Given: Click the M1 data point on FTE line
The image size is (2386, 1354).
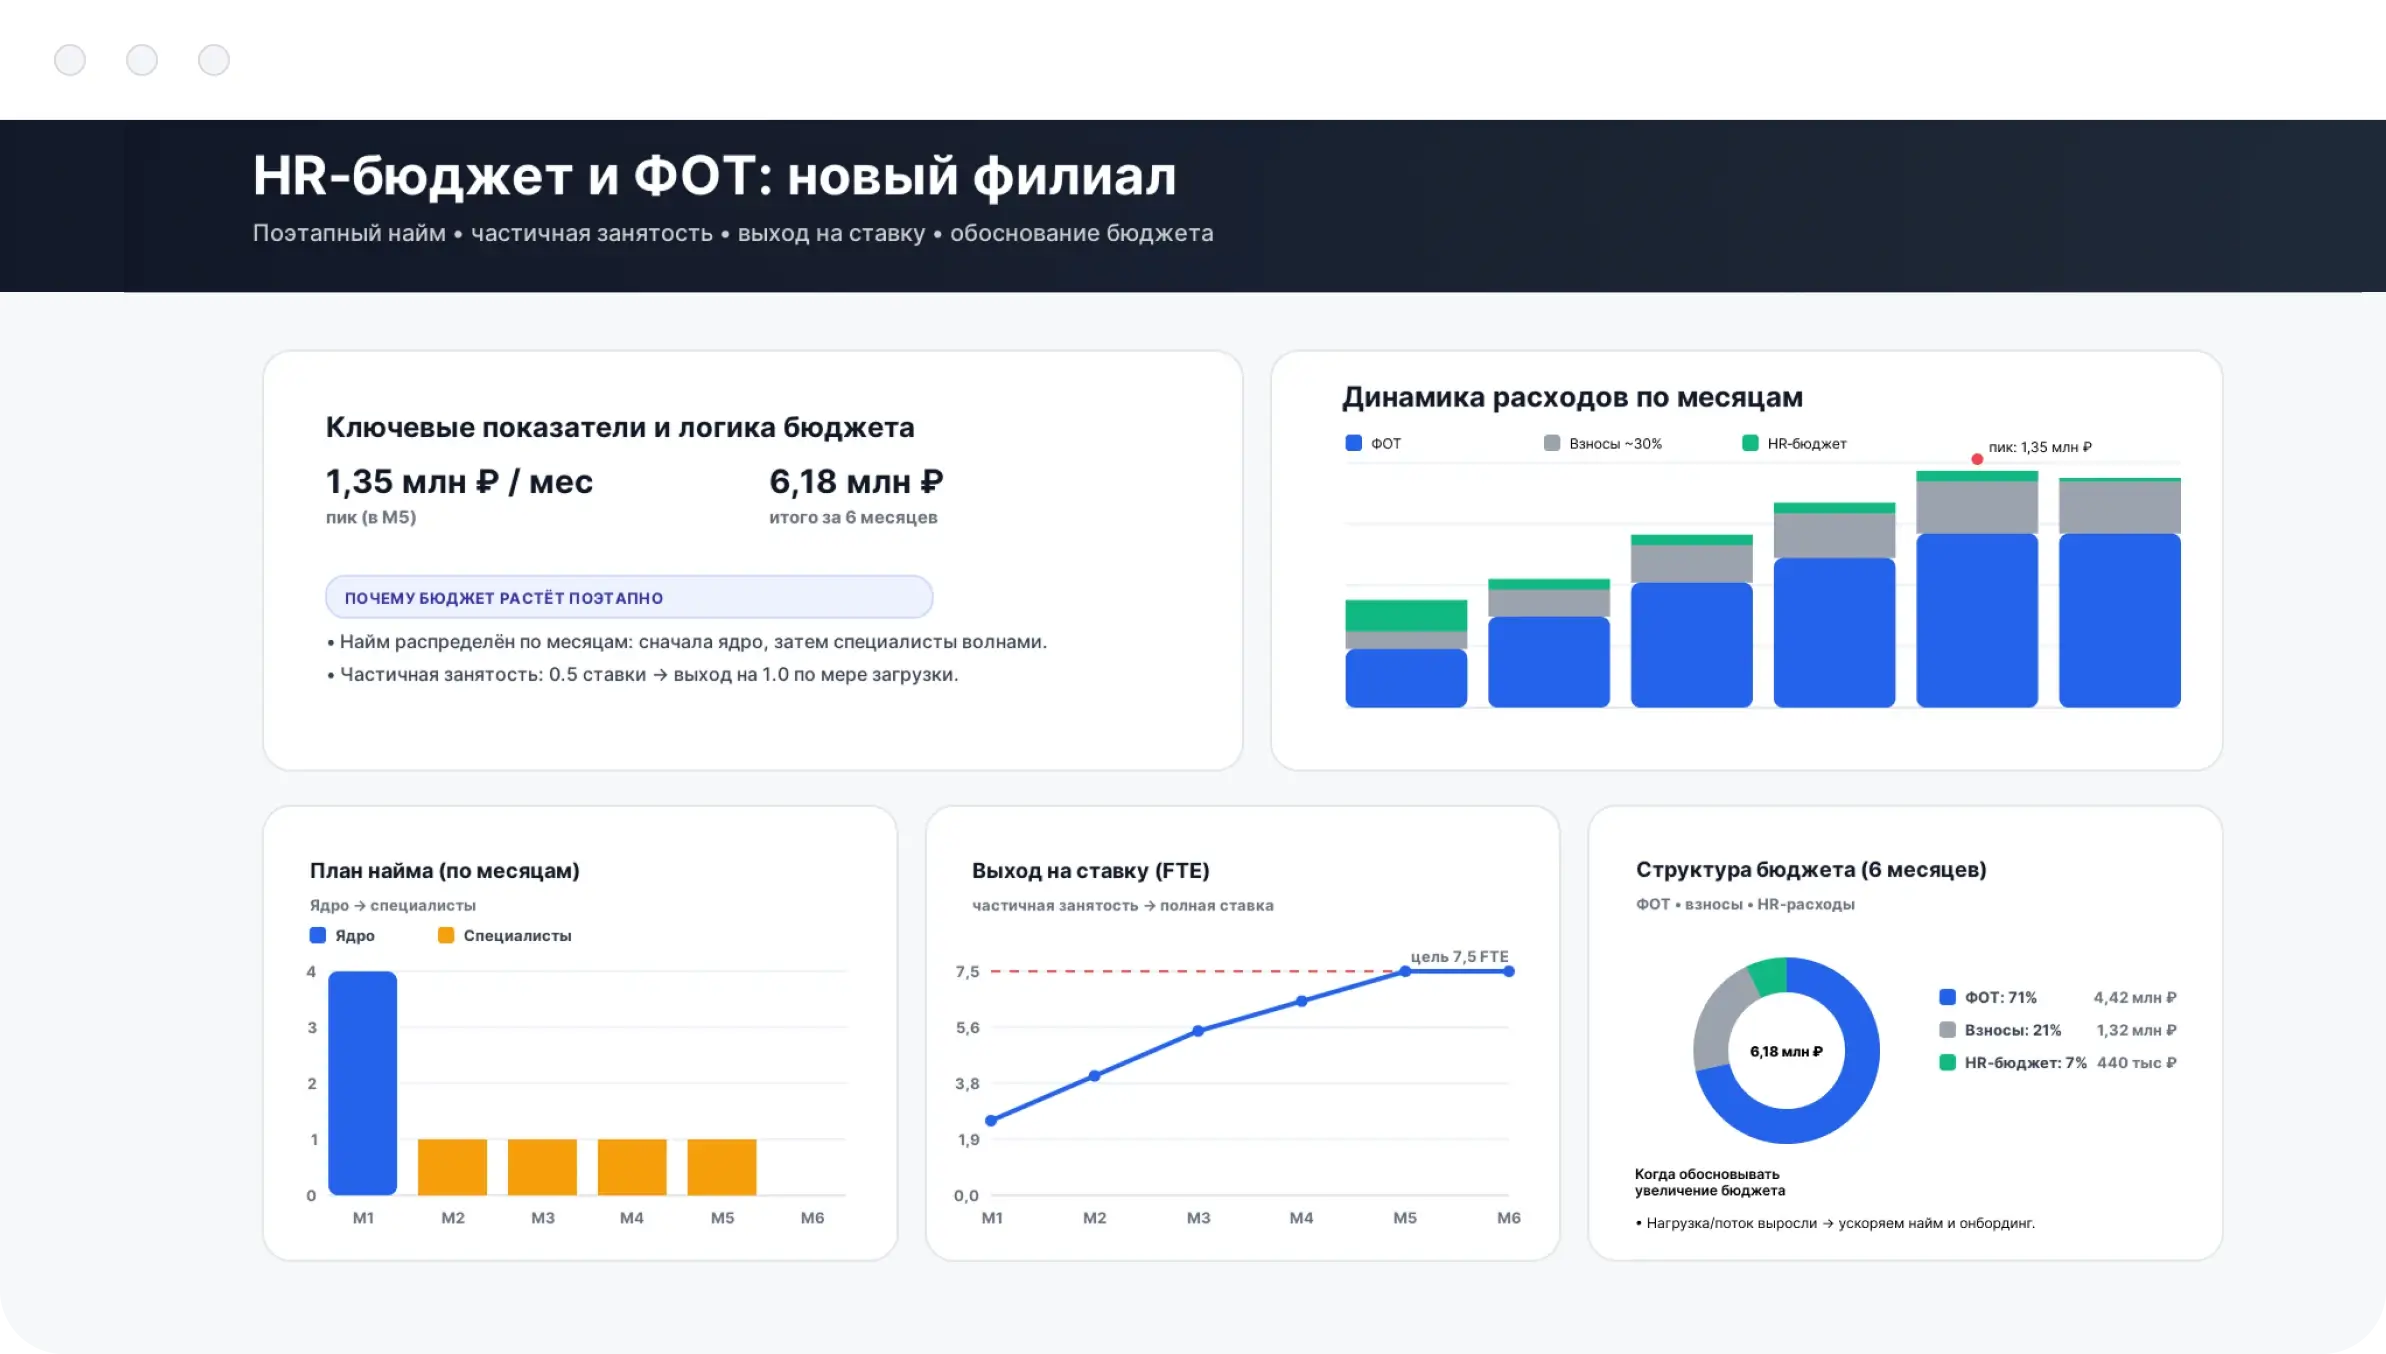Looking at the screenshot, I should (991, 1120).
